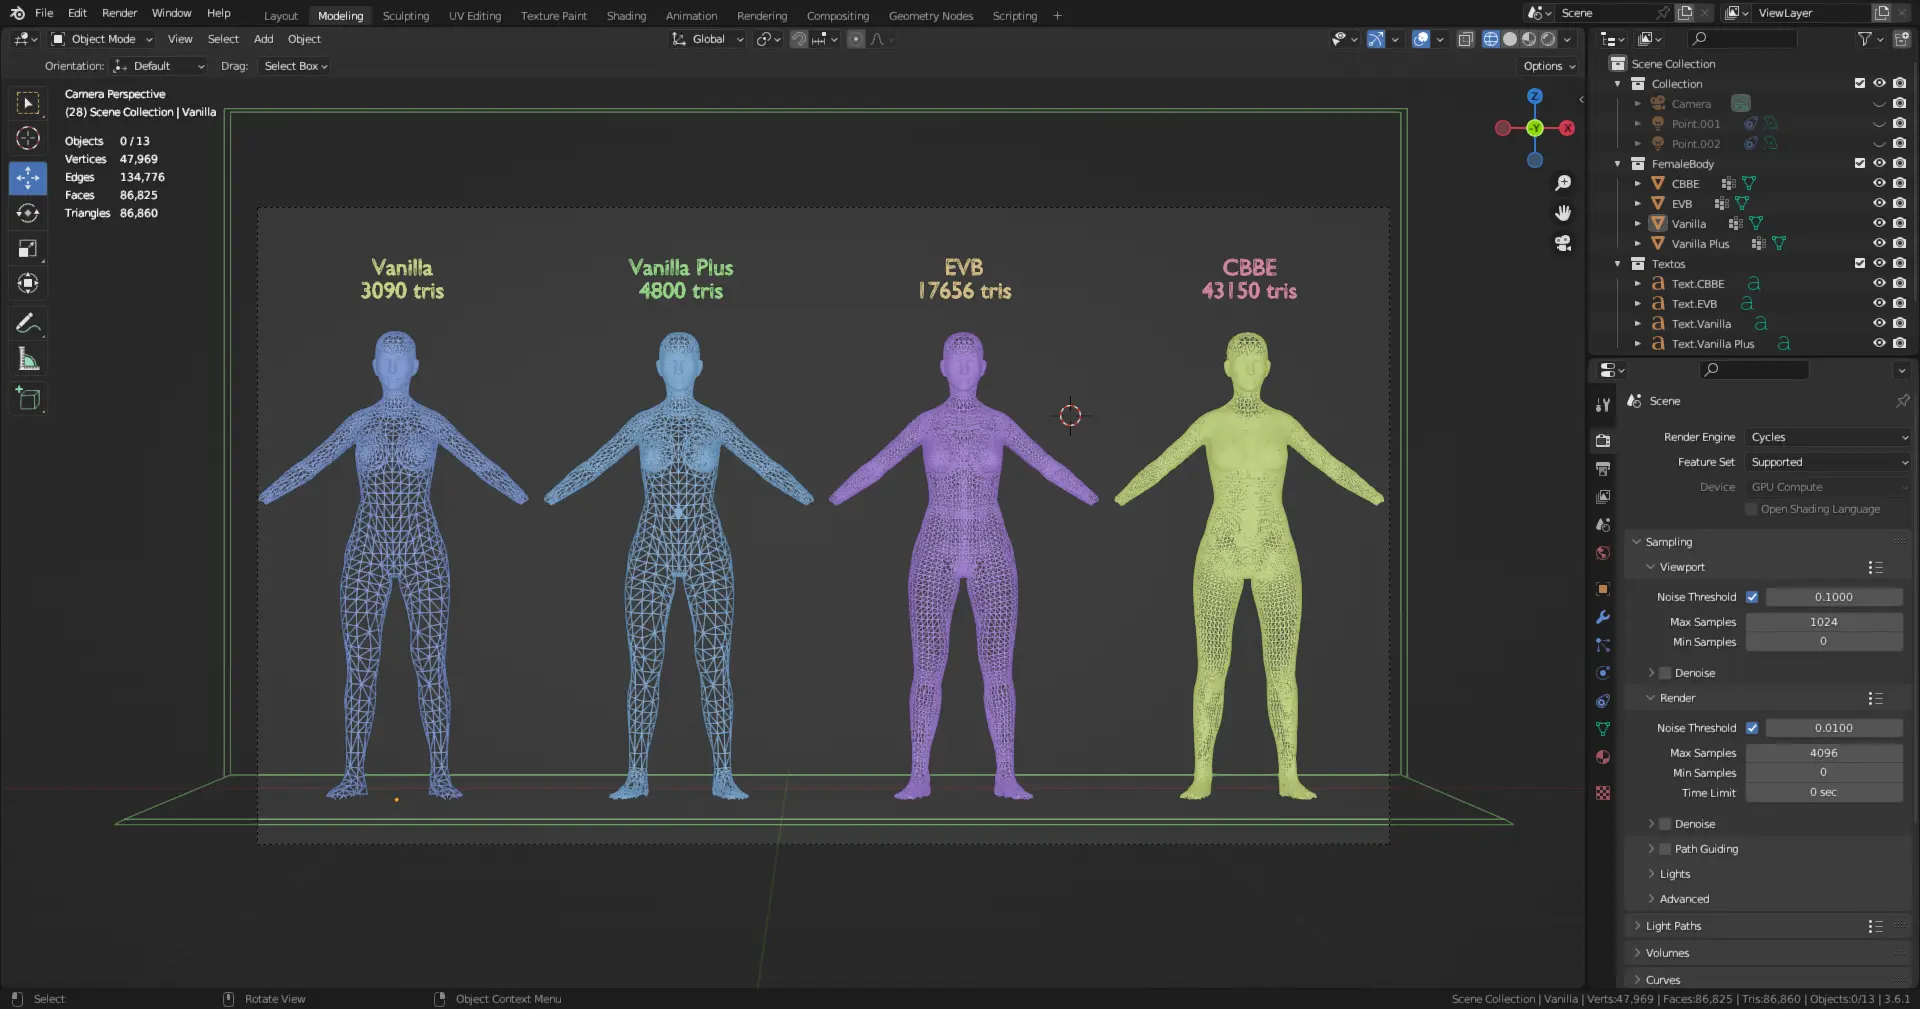The width and height of the screenshot is (1920, 1009).
Task: Collapse the FemaleBody collection tree
Action: click(1618, 163)
